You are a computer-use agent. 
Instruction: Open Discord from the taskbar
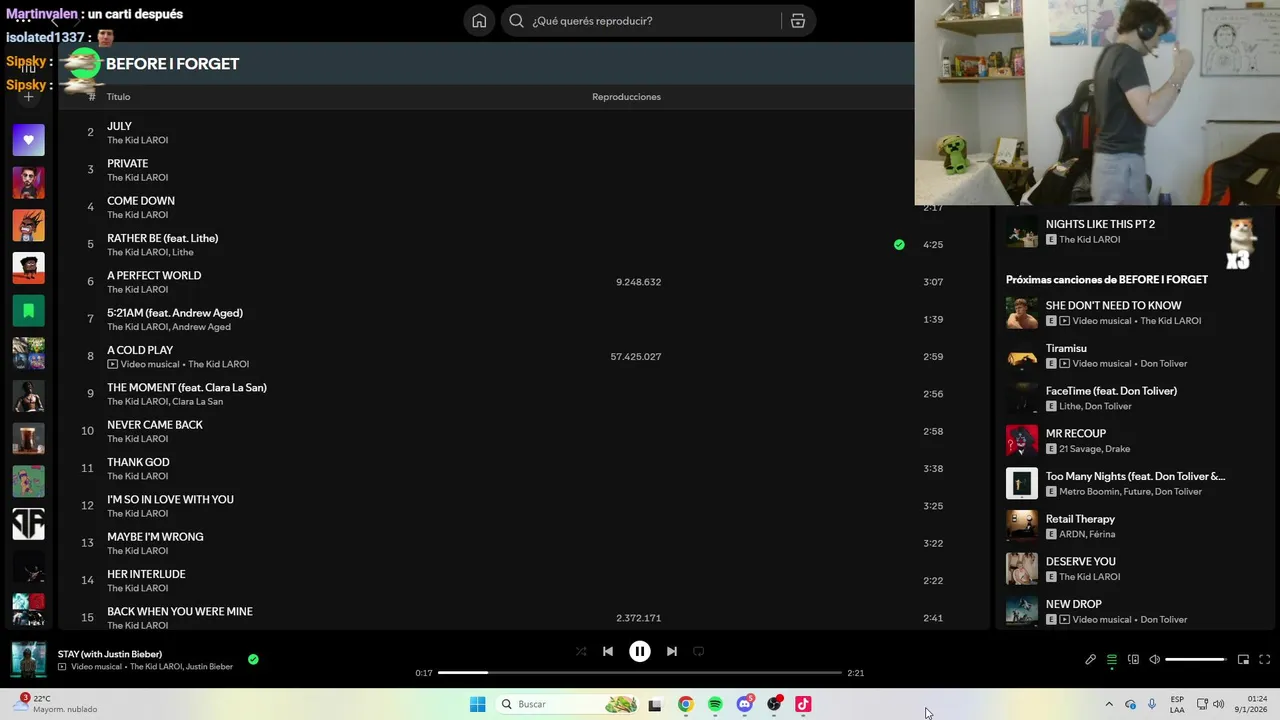pos(745,704)
